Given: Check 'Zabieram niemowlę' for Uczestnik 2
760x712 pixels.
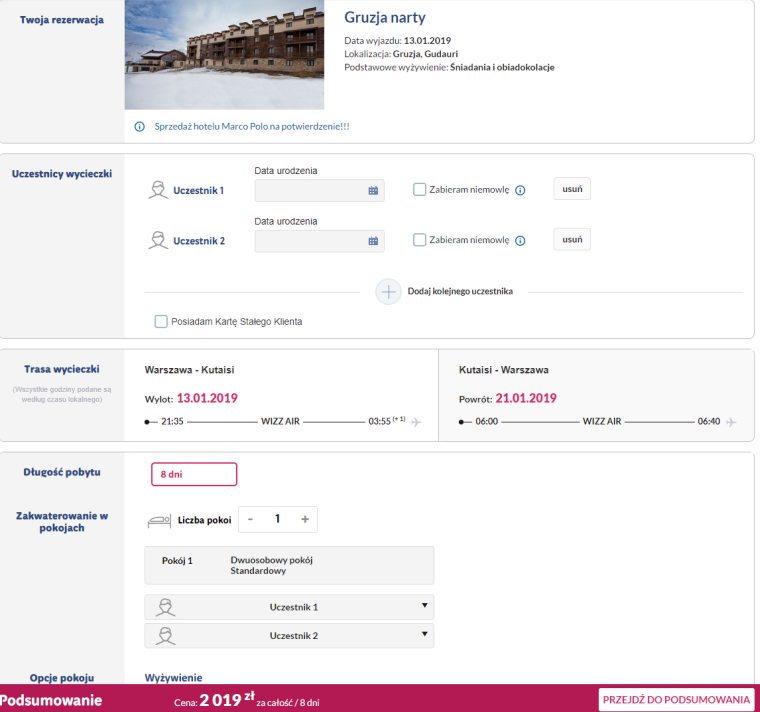Looking at the screenshot, I should click(x=420, y=240).
